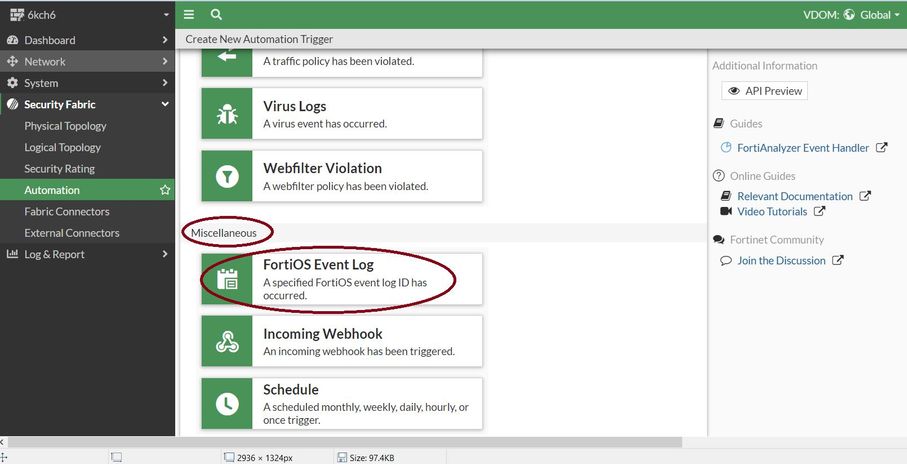The image size is (907, 464).
Task: Click the Create New Automation Trigger title
Action: coord(259,39)
